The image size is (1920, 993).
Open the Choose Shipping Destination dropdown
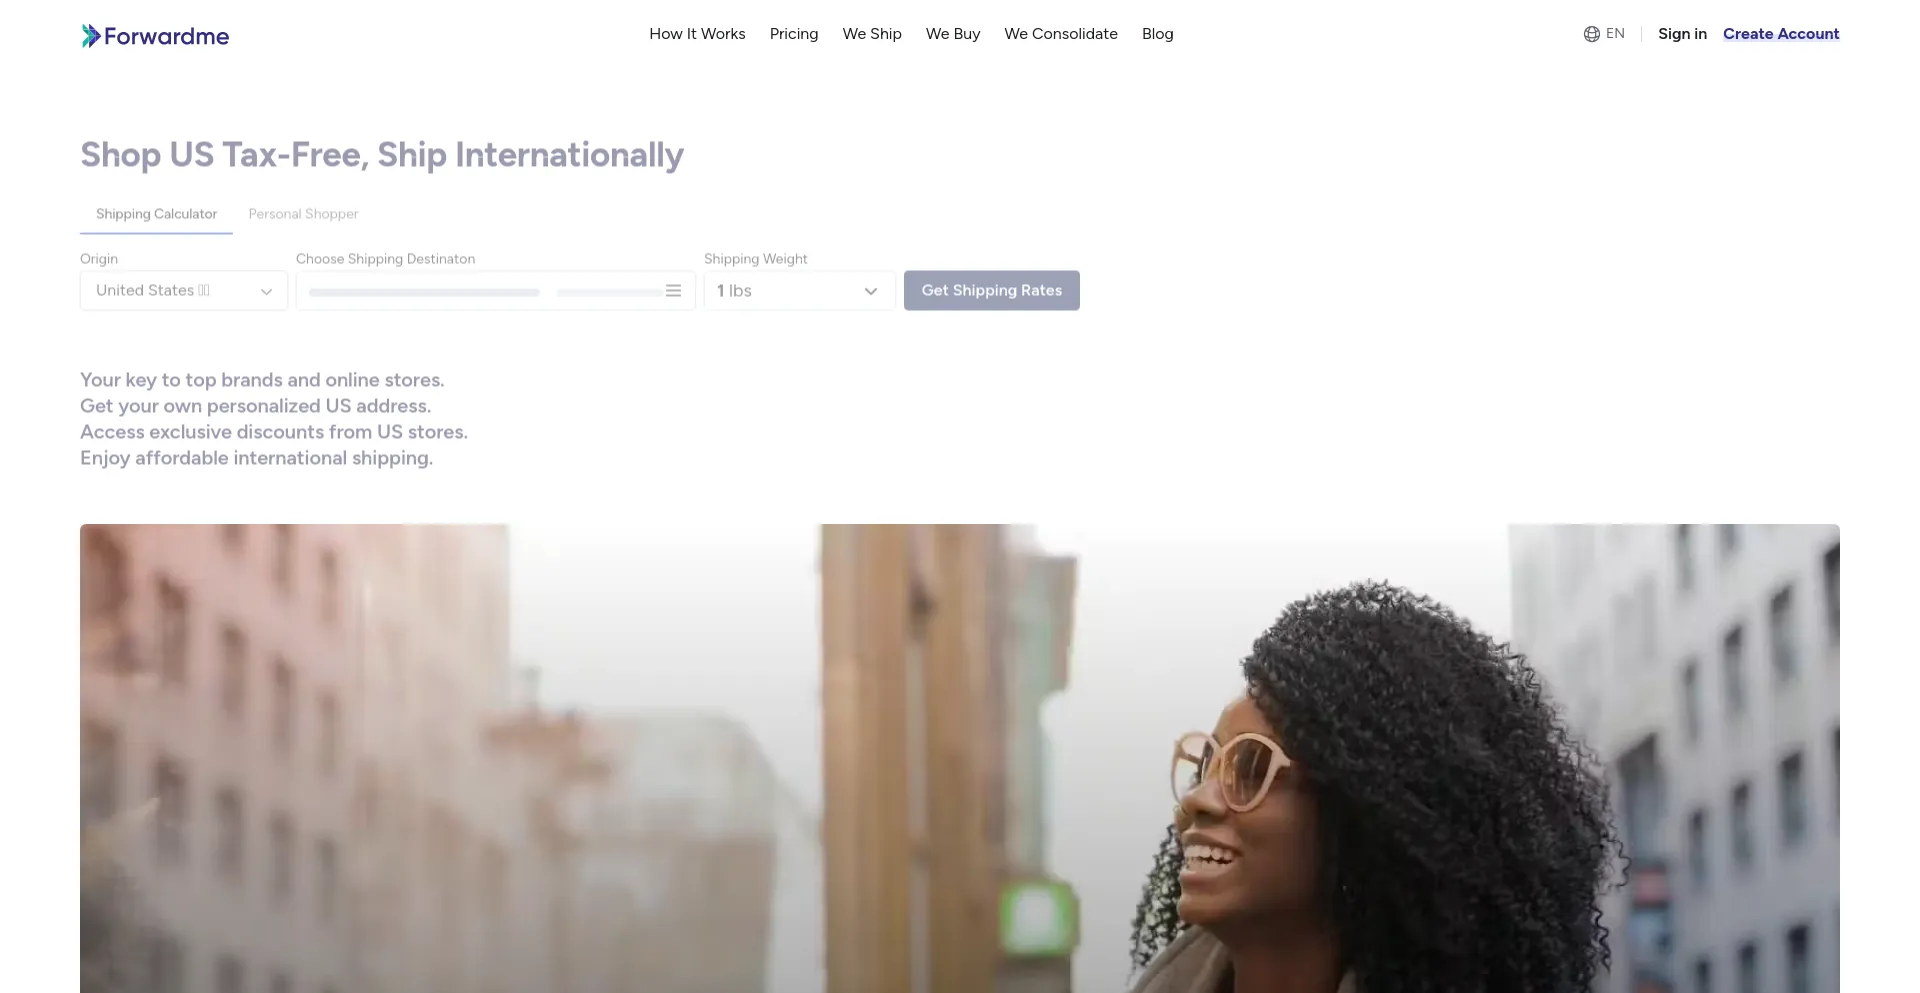click(x=496, y=291)
